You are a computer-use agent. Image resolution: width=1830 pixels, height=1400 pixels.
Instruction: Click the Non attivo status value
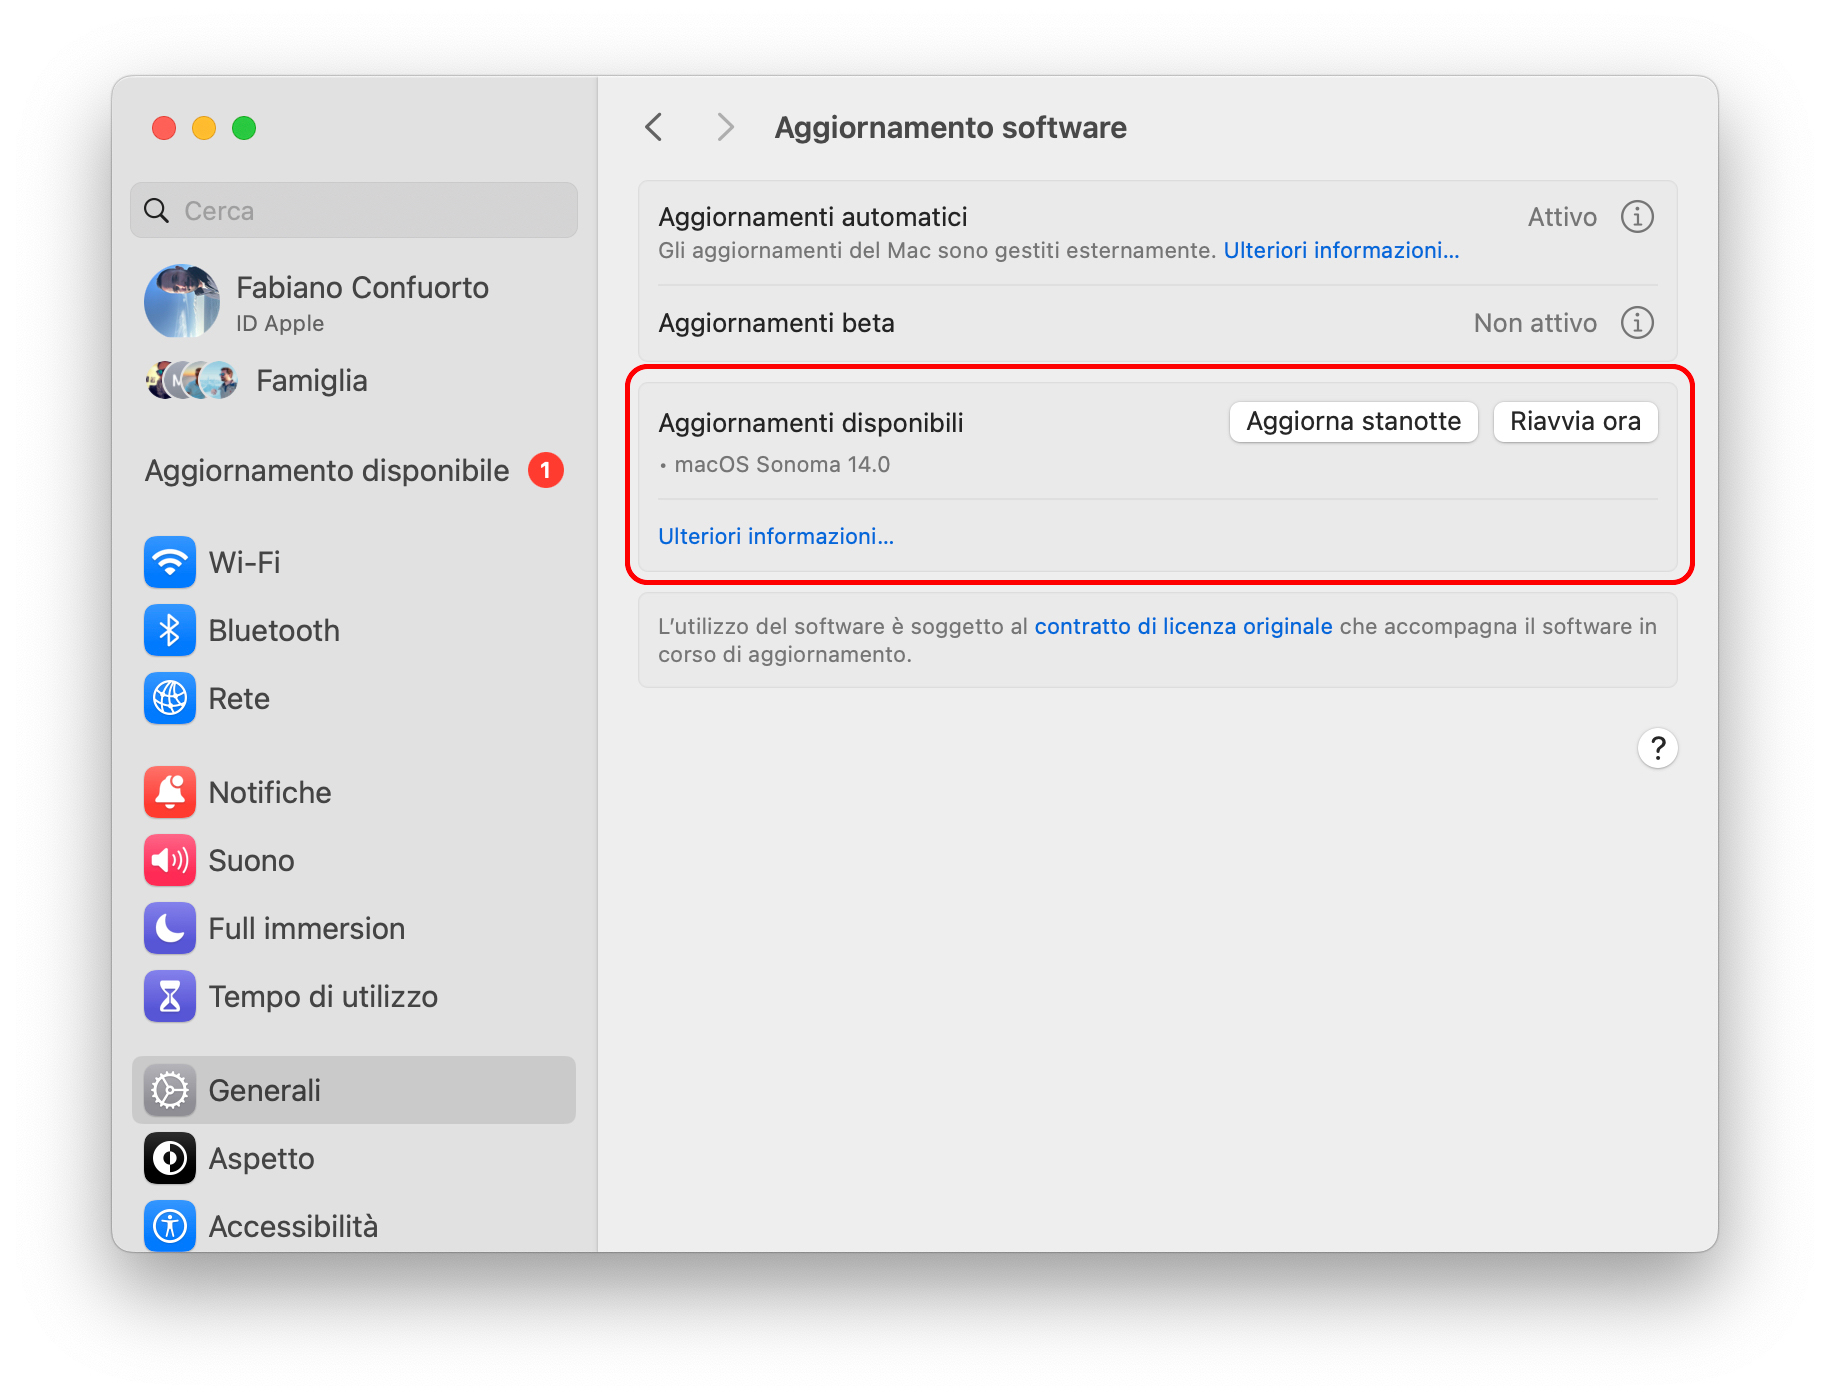(x=1535, y=323)
